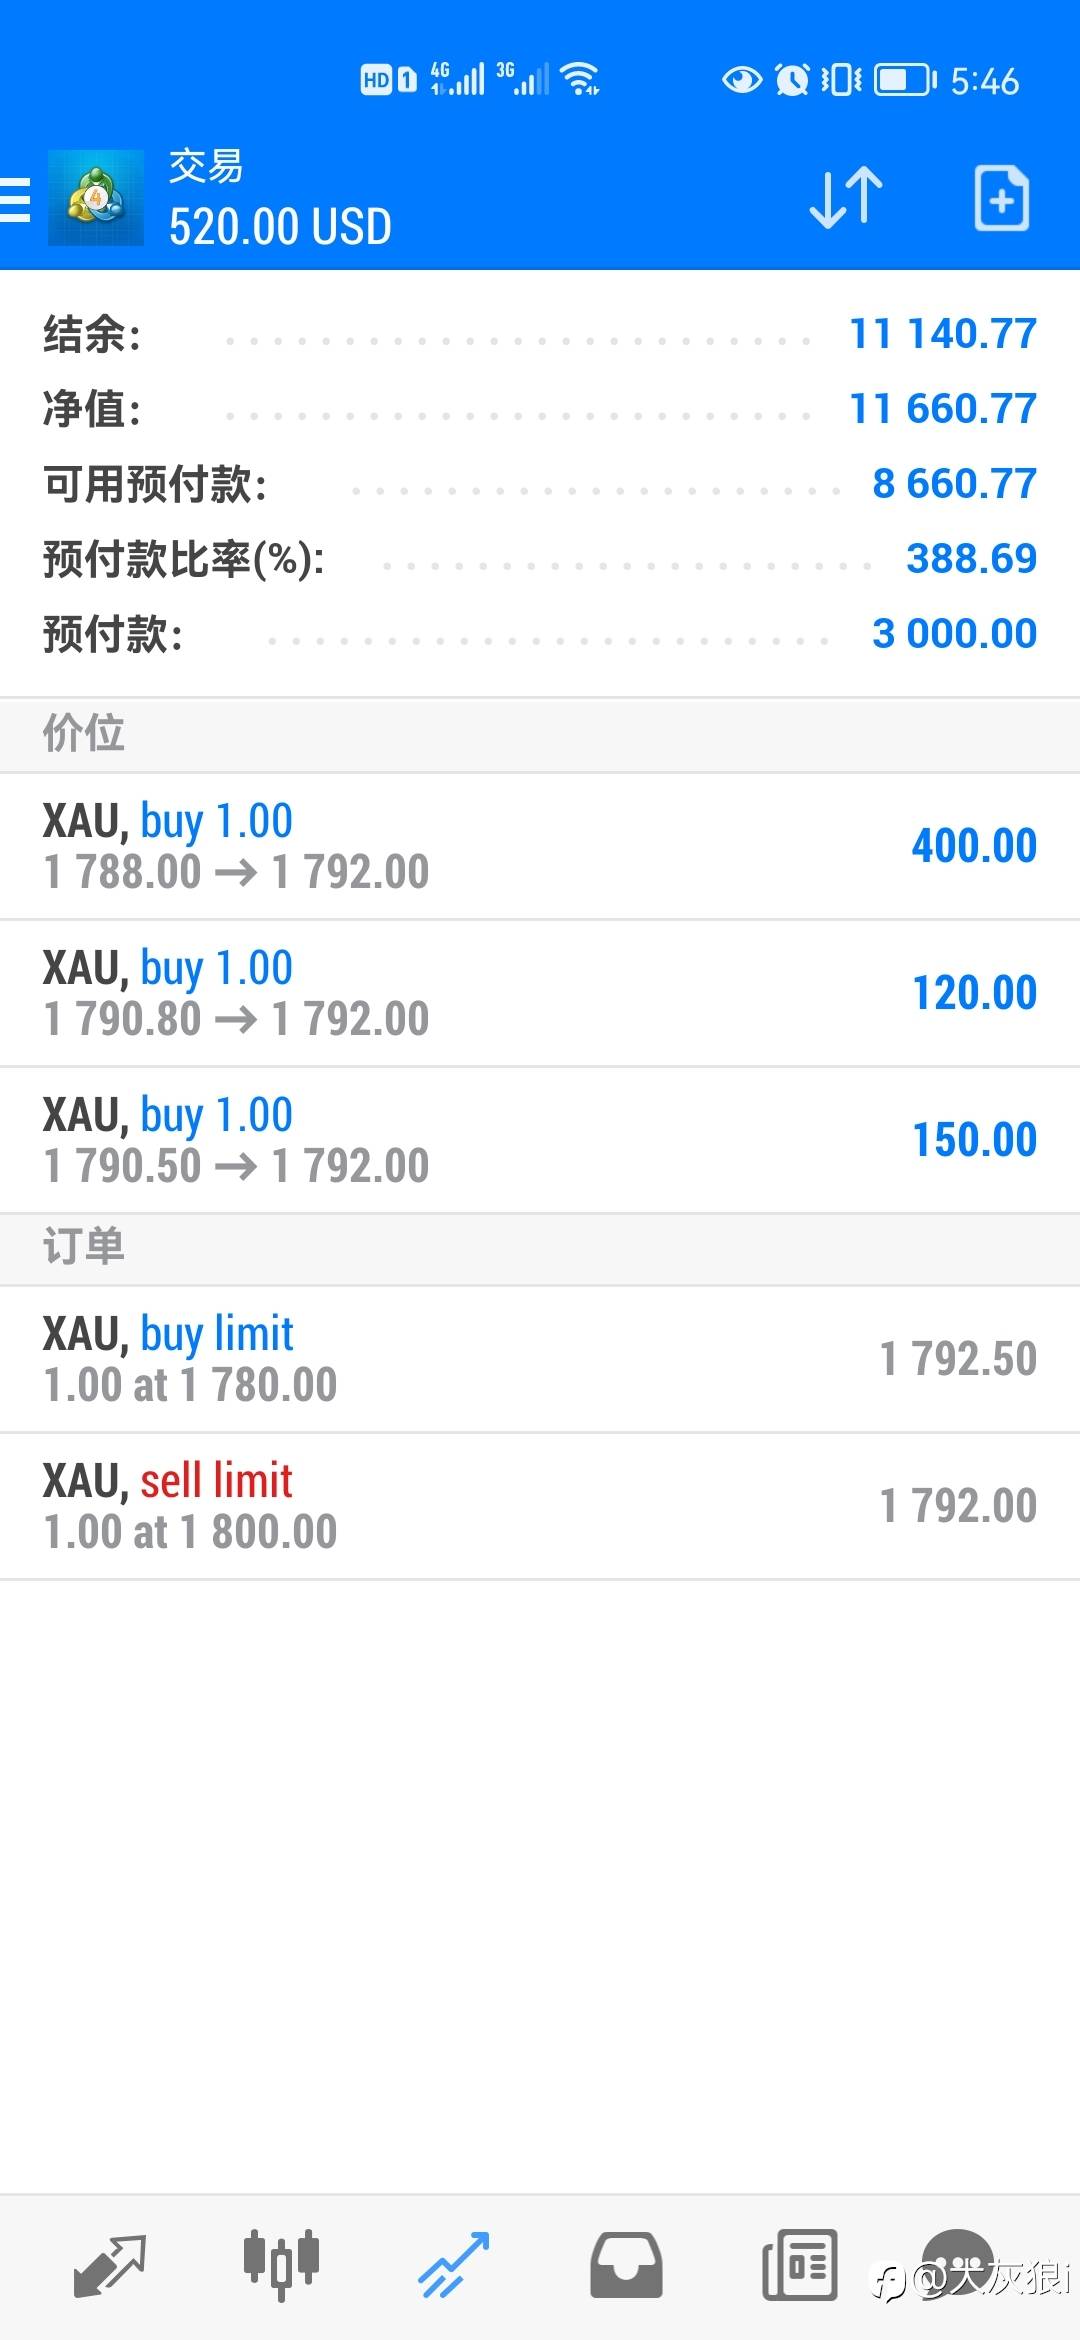Image resolution: width=1080 pixels, height=2340 pixels.
Task: Open the XAU sell limit order
Action: coord(540,1506)
